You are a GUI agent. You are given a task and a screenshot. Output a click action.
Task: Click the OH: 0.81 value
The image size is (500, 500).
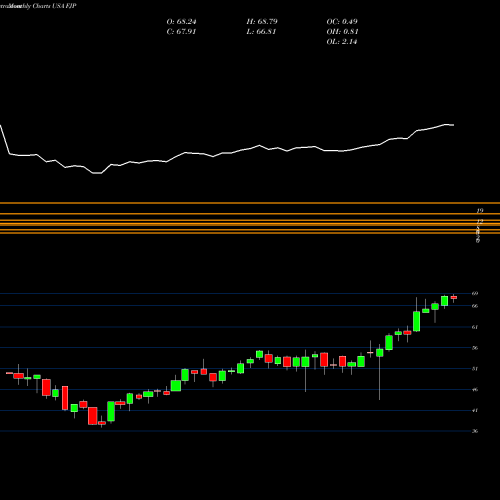(x=342, y=32)
